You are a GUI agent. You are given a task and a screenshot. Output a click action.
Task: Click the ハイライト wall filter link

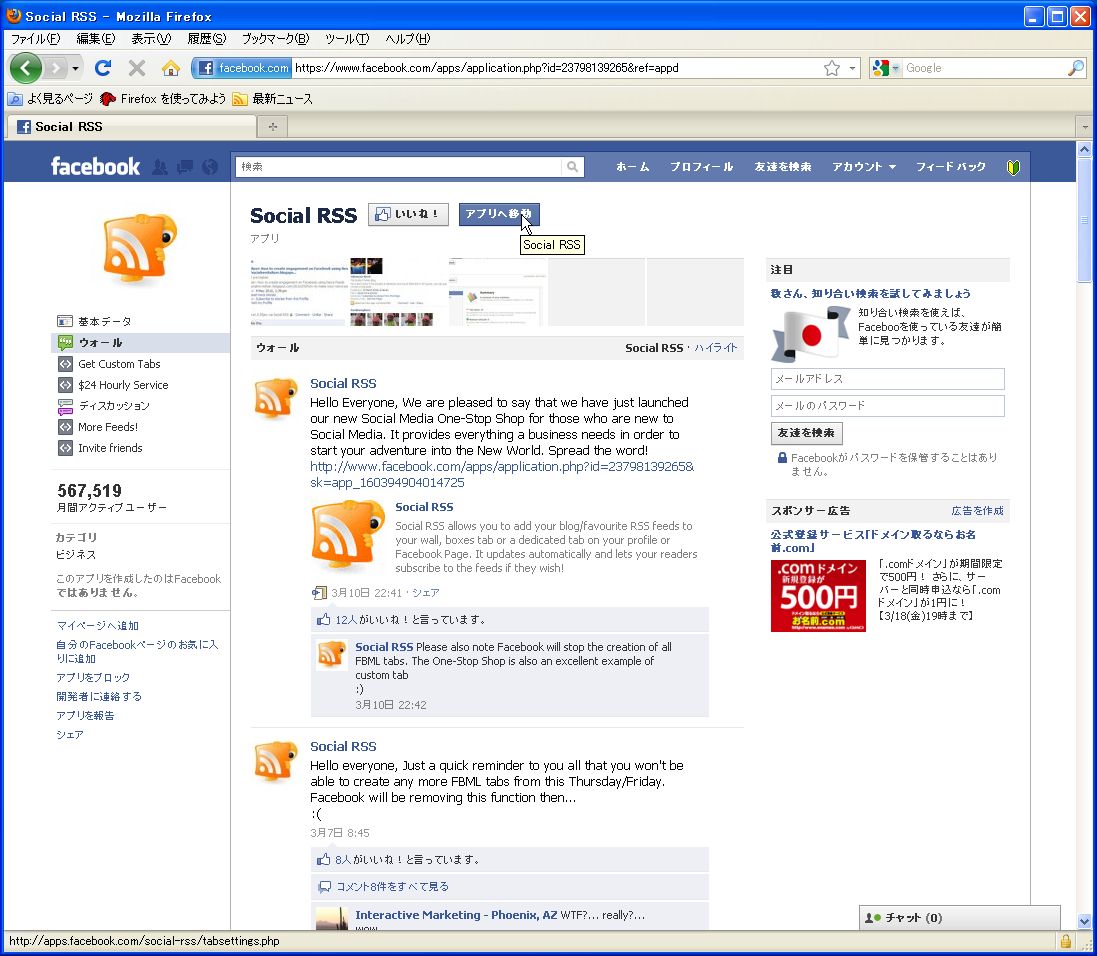click(716, 348)
